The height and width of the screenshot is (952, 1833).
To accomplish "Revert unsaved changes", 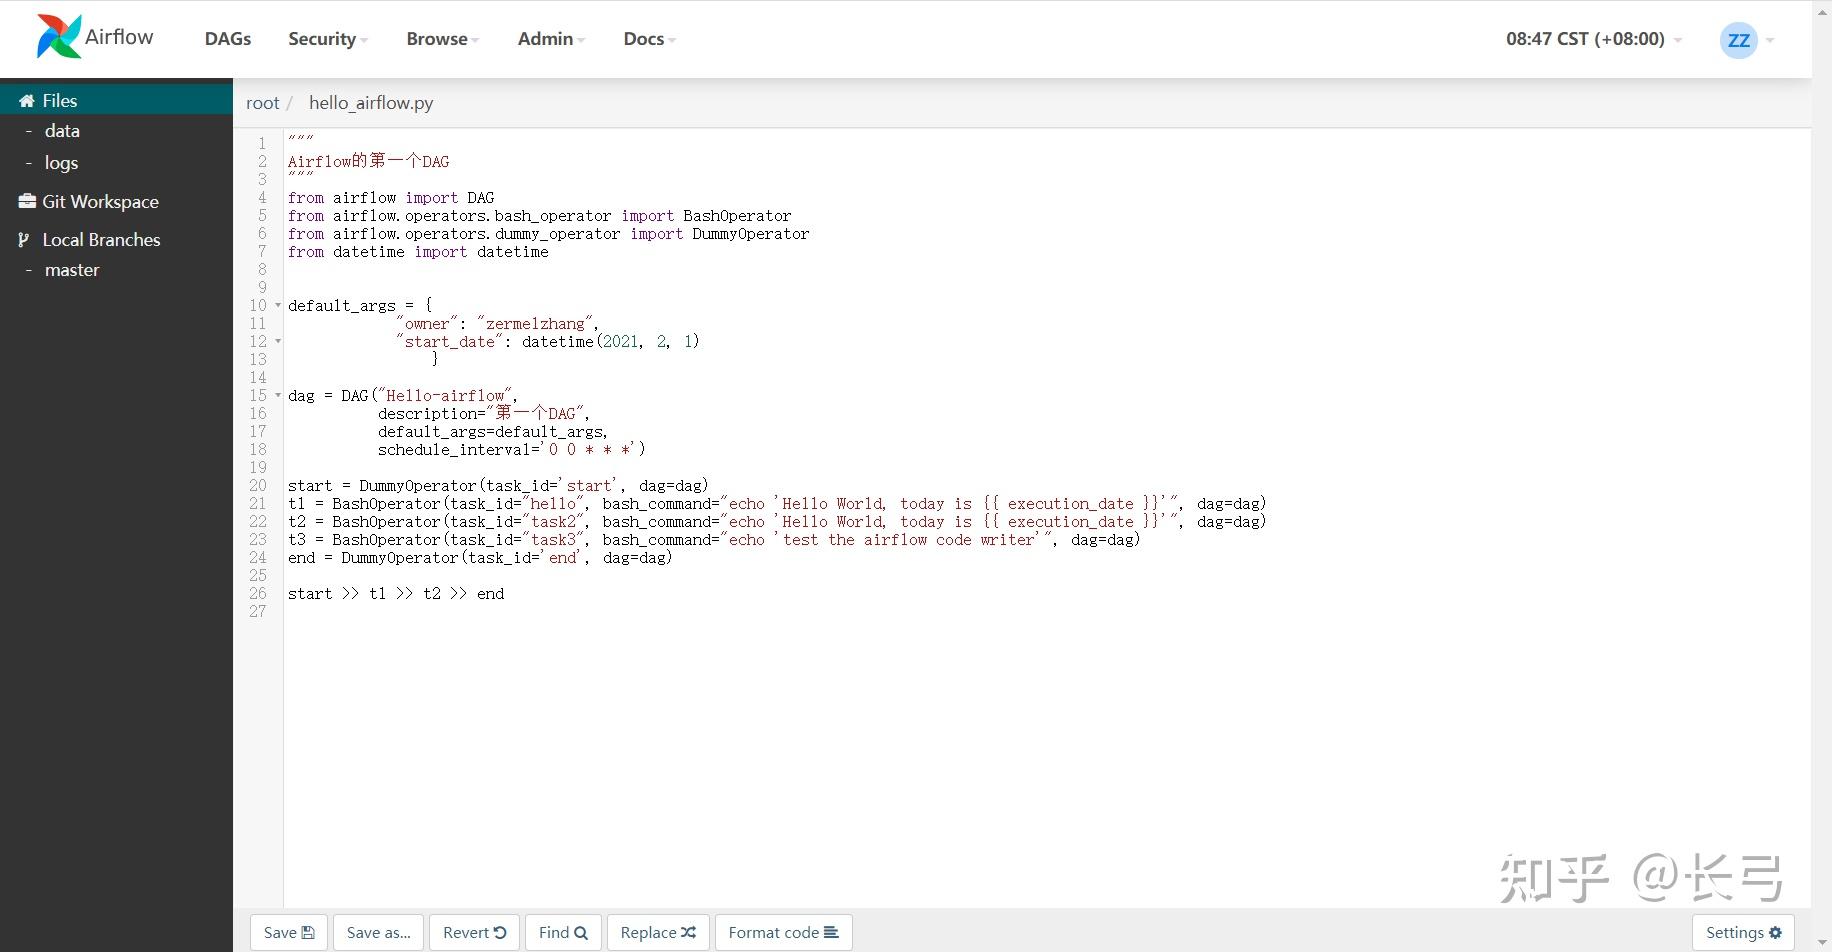I will (473, 932).
